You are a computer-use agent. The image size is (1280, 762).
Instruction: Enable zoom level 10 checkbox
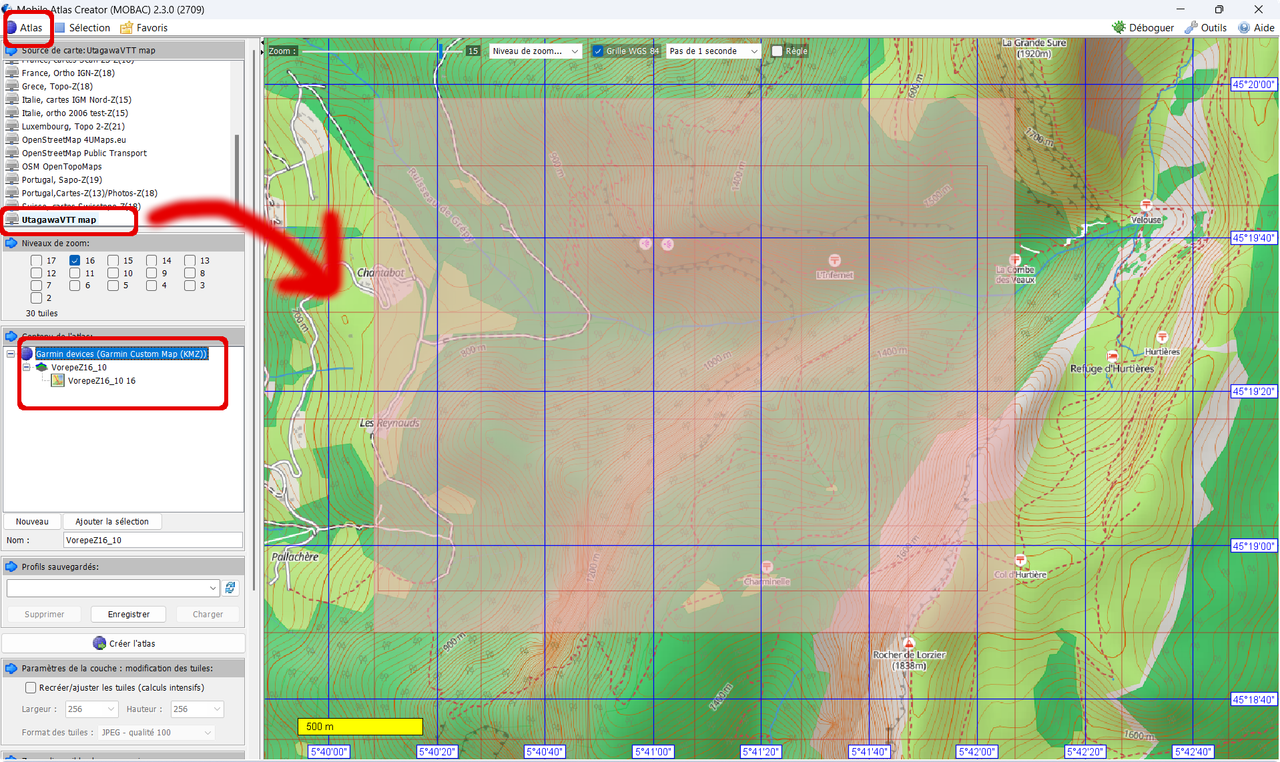click(x=113, y=273)
